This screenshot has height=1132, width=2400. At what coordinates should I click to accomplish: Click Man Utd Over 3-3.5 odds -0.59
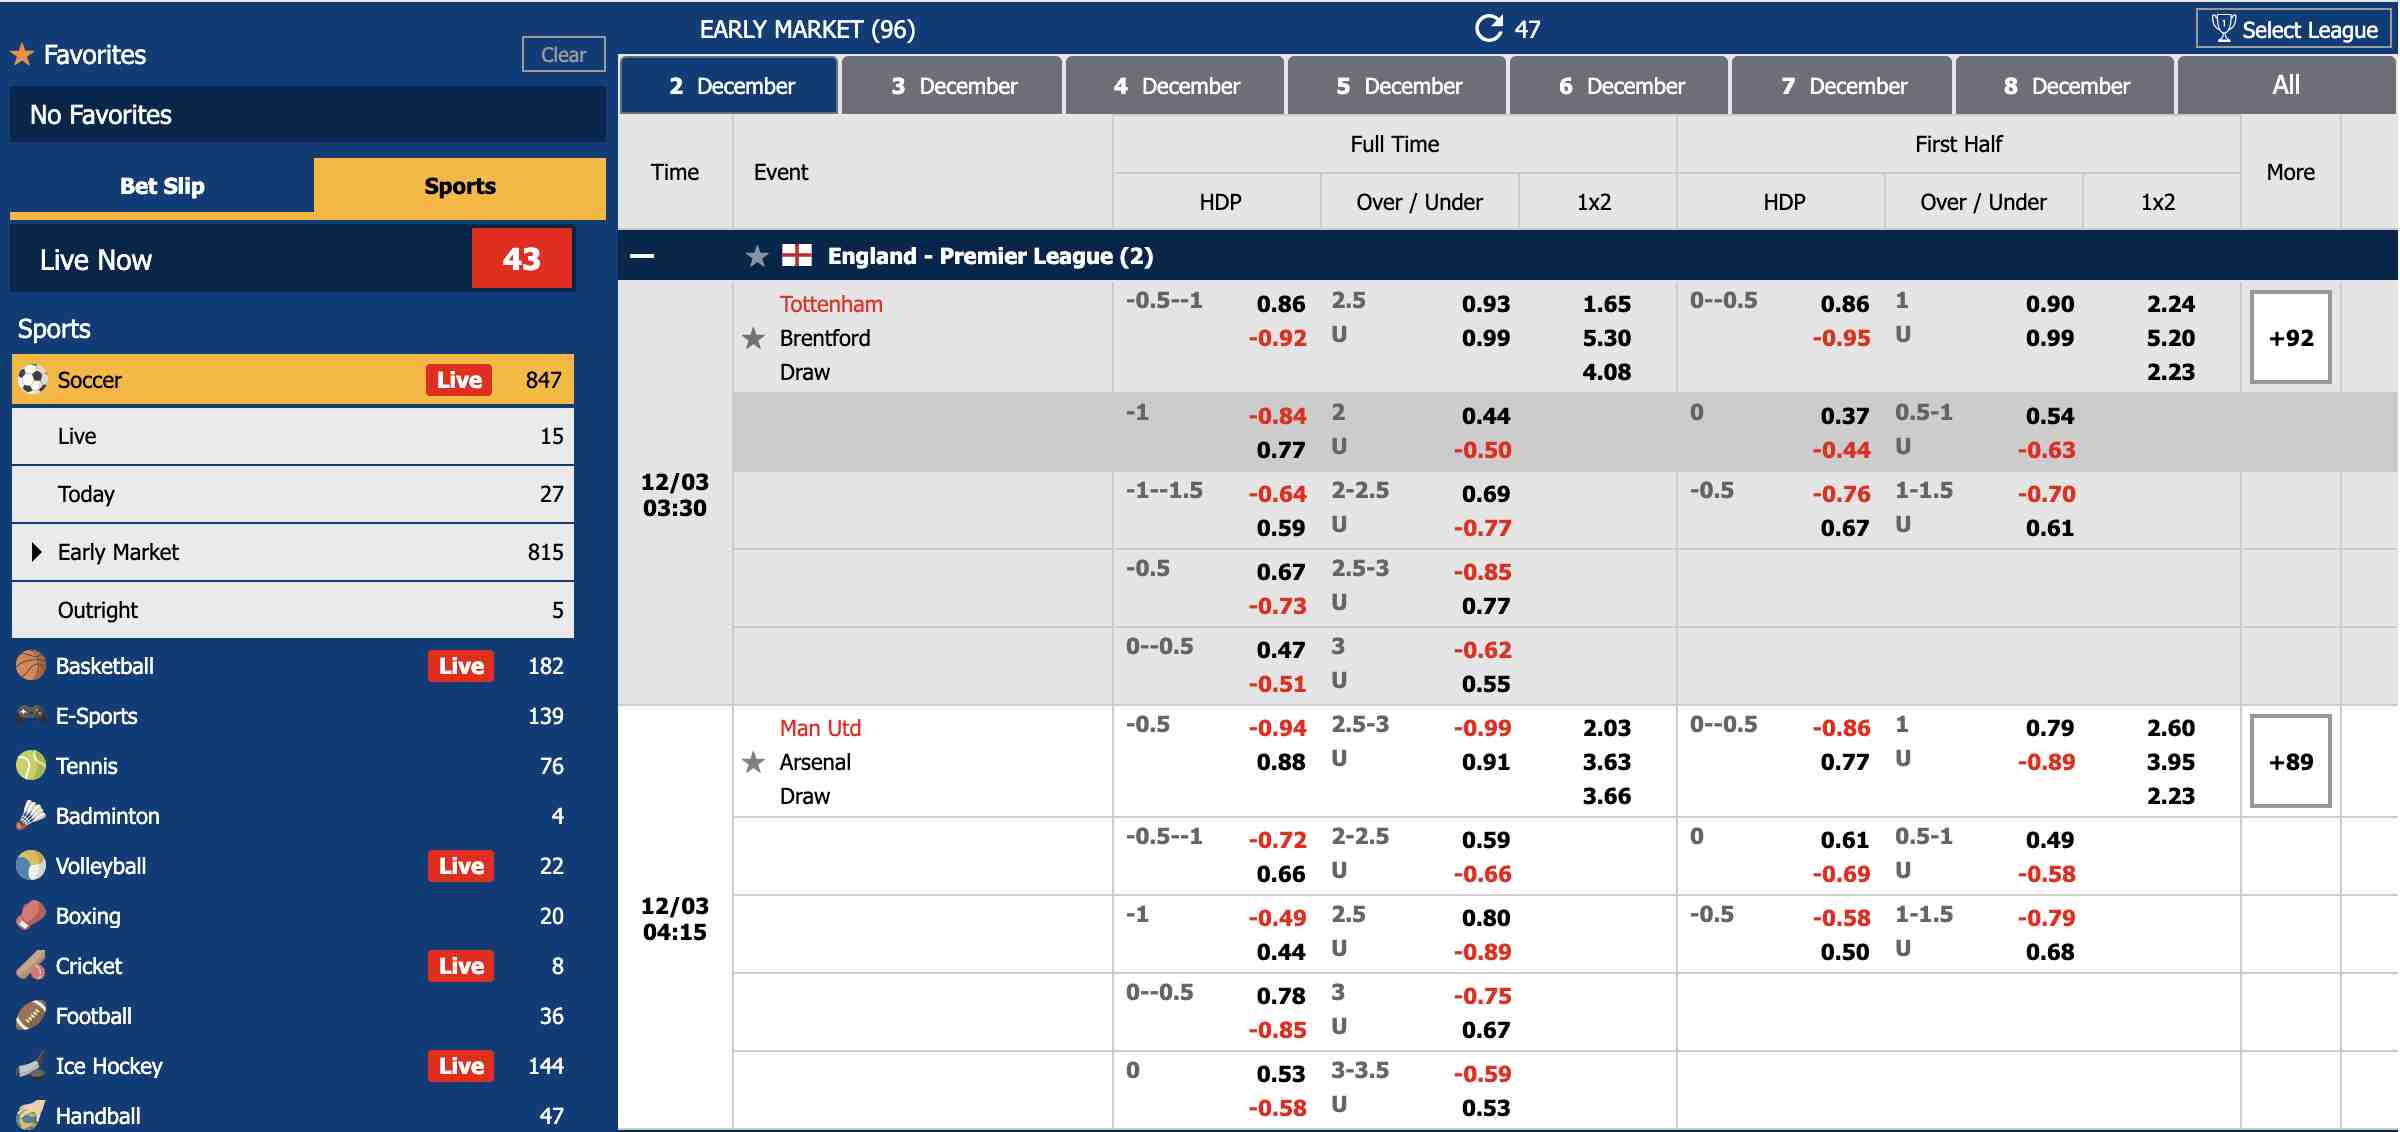(1482, 1074)
